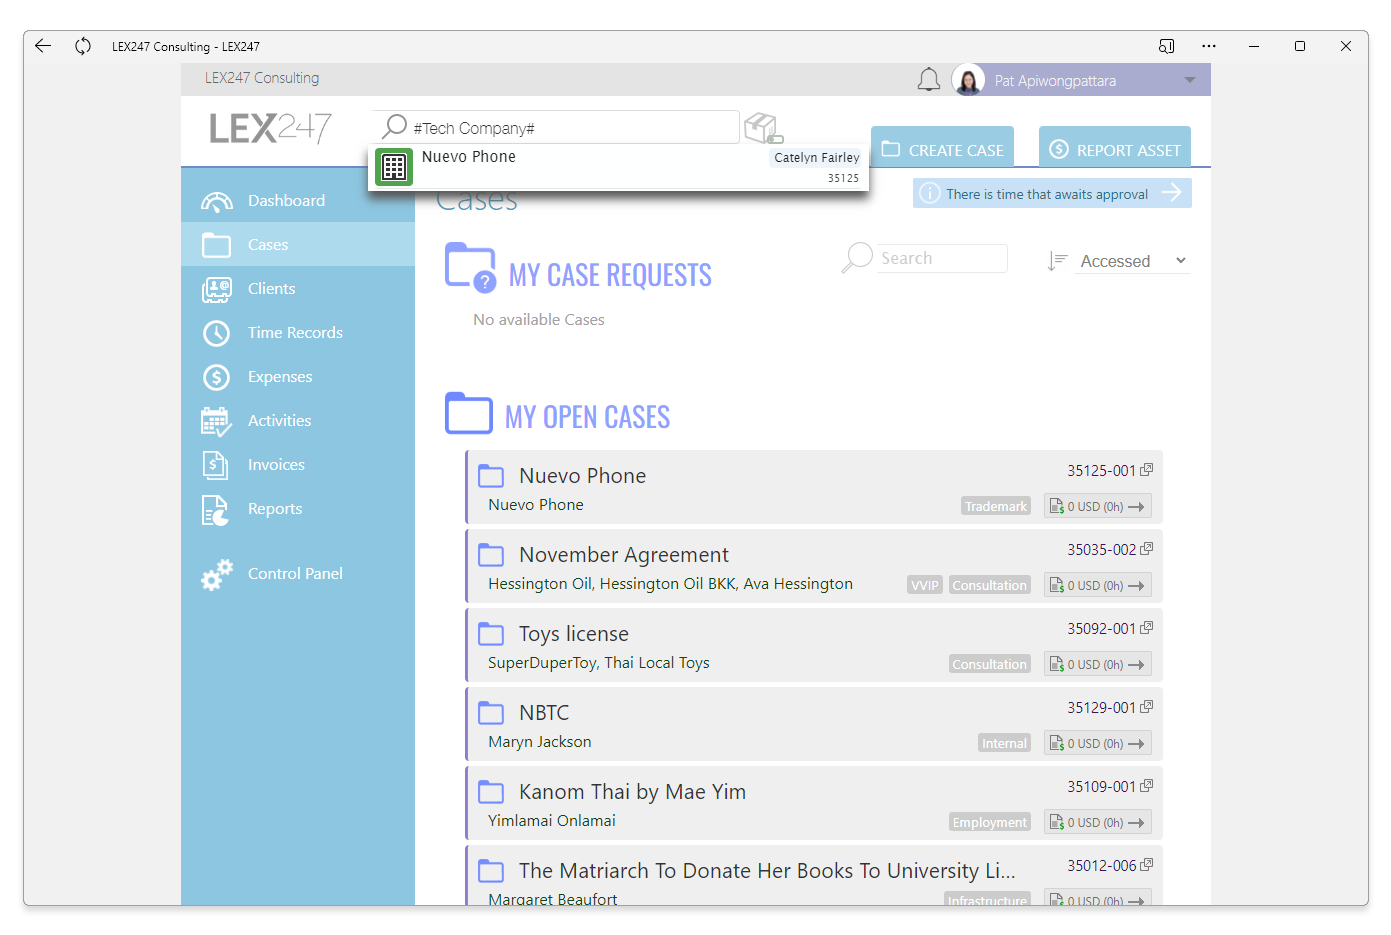Viewport: 1391px width, 935px height.
Task: Open popup window icon for case 35125-001
Action: pos(1147,470)
